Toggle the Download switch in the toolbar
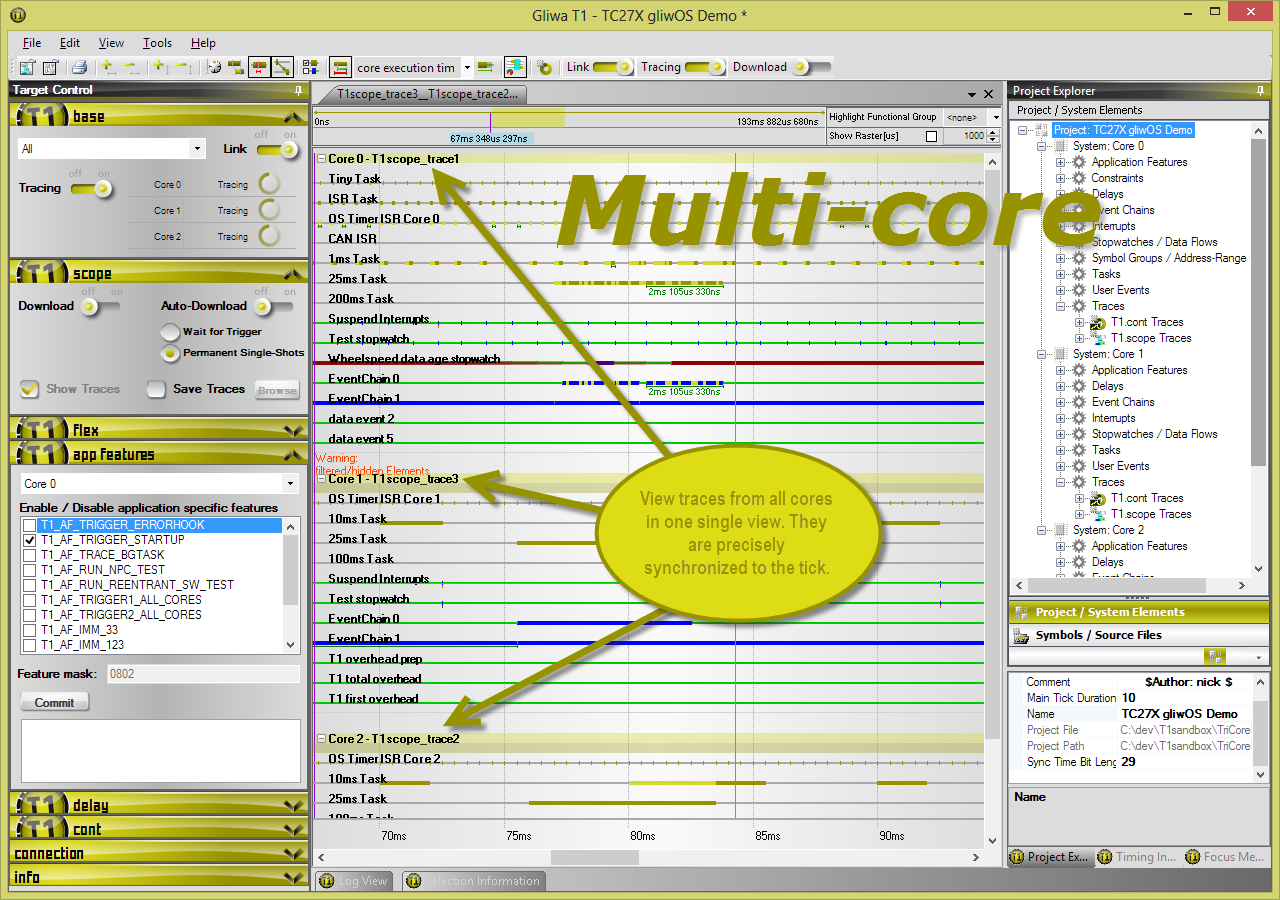 (x=811, y=68)
